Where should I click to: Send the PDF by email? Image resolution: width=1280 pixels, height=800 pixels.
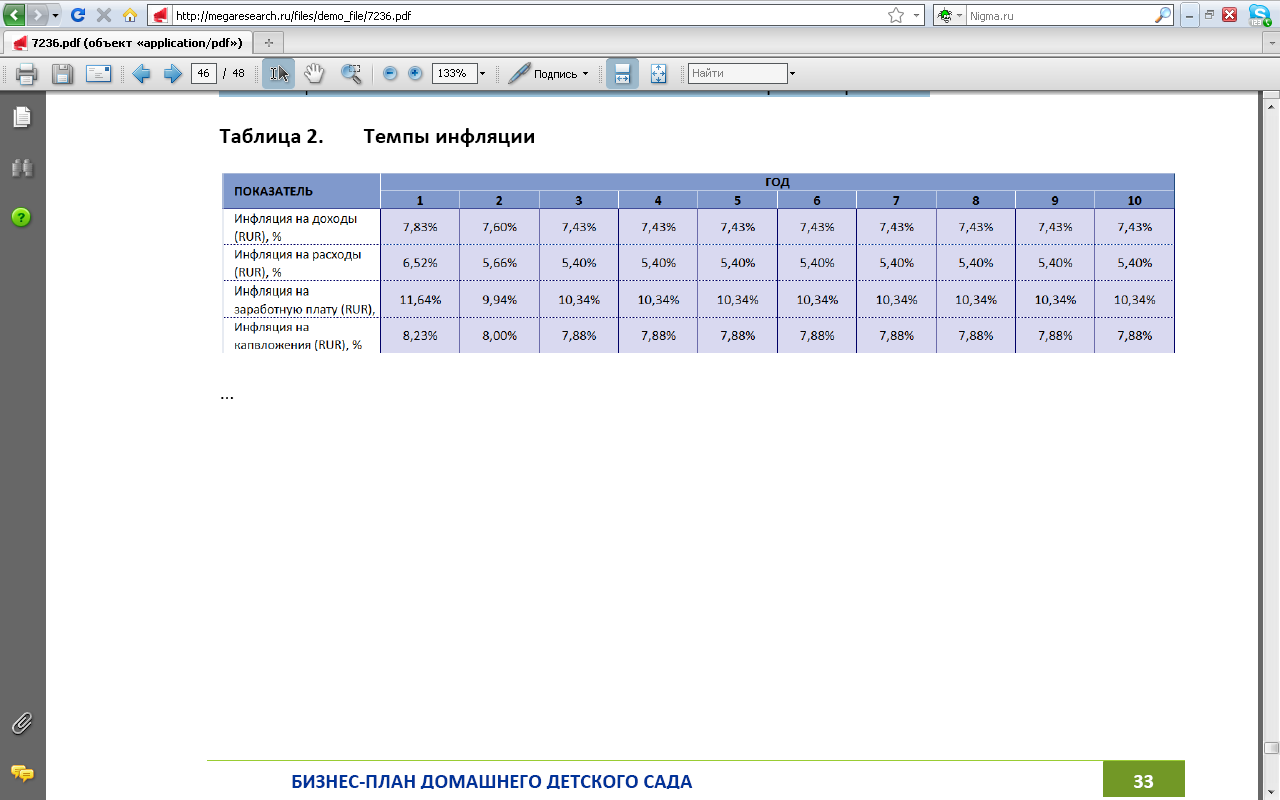pyautogui.click(x=98, y=74)
